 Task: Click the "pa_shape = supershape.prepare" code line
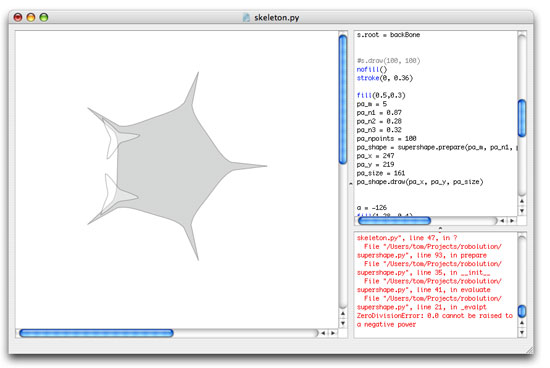(437, 147)
